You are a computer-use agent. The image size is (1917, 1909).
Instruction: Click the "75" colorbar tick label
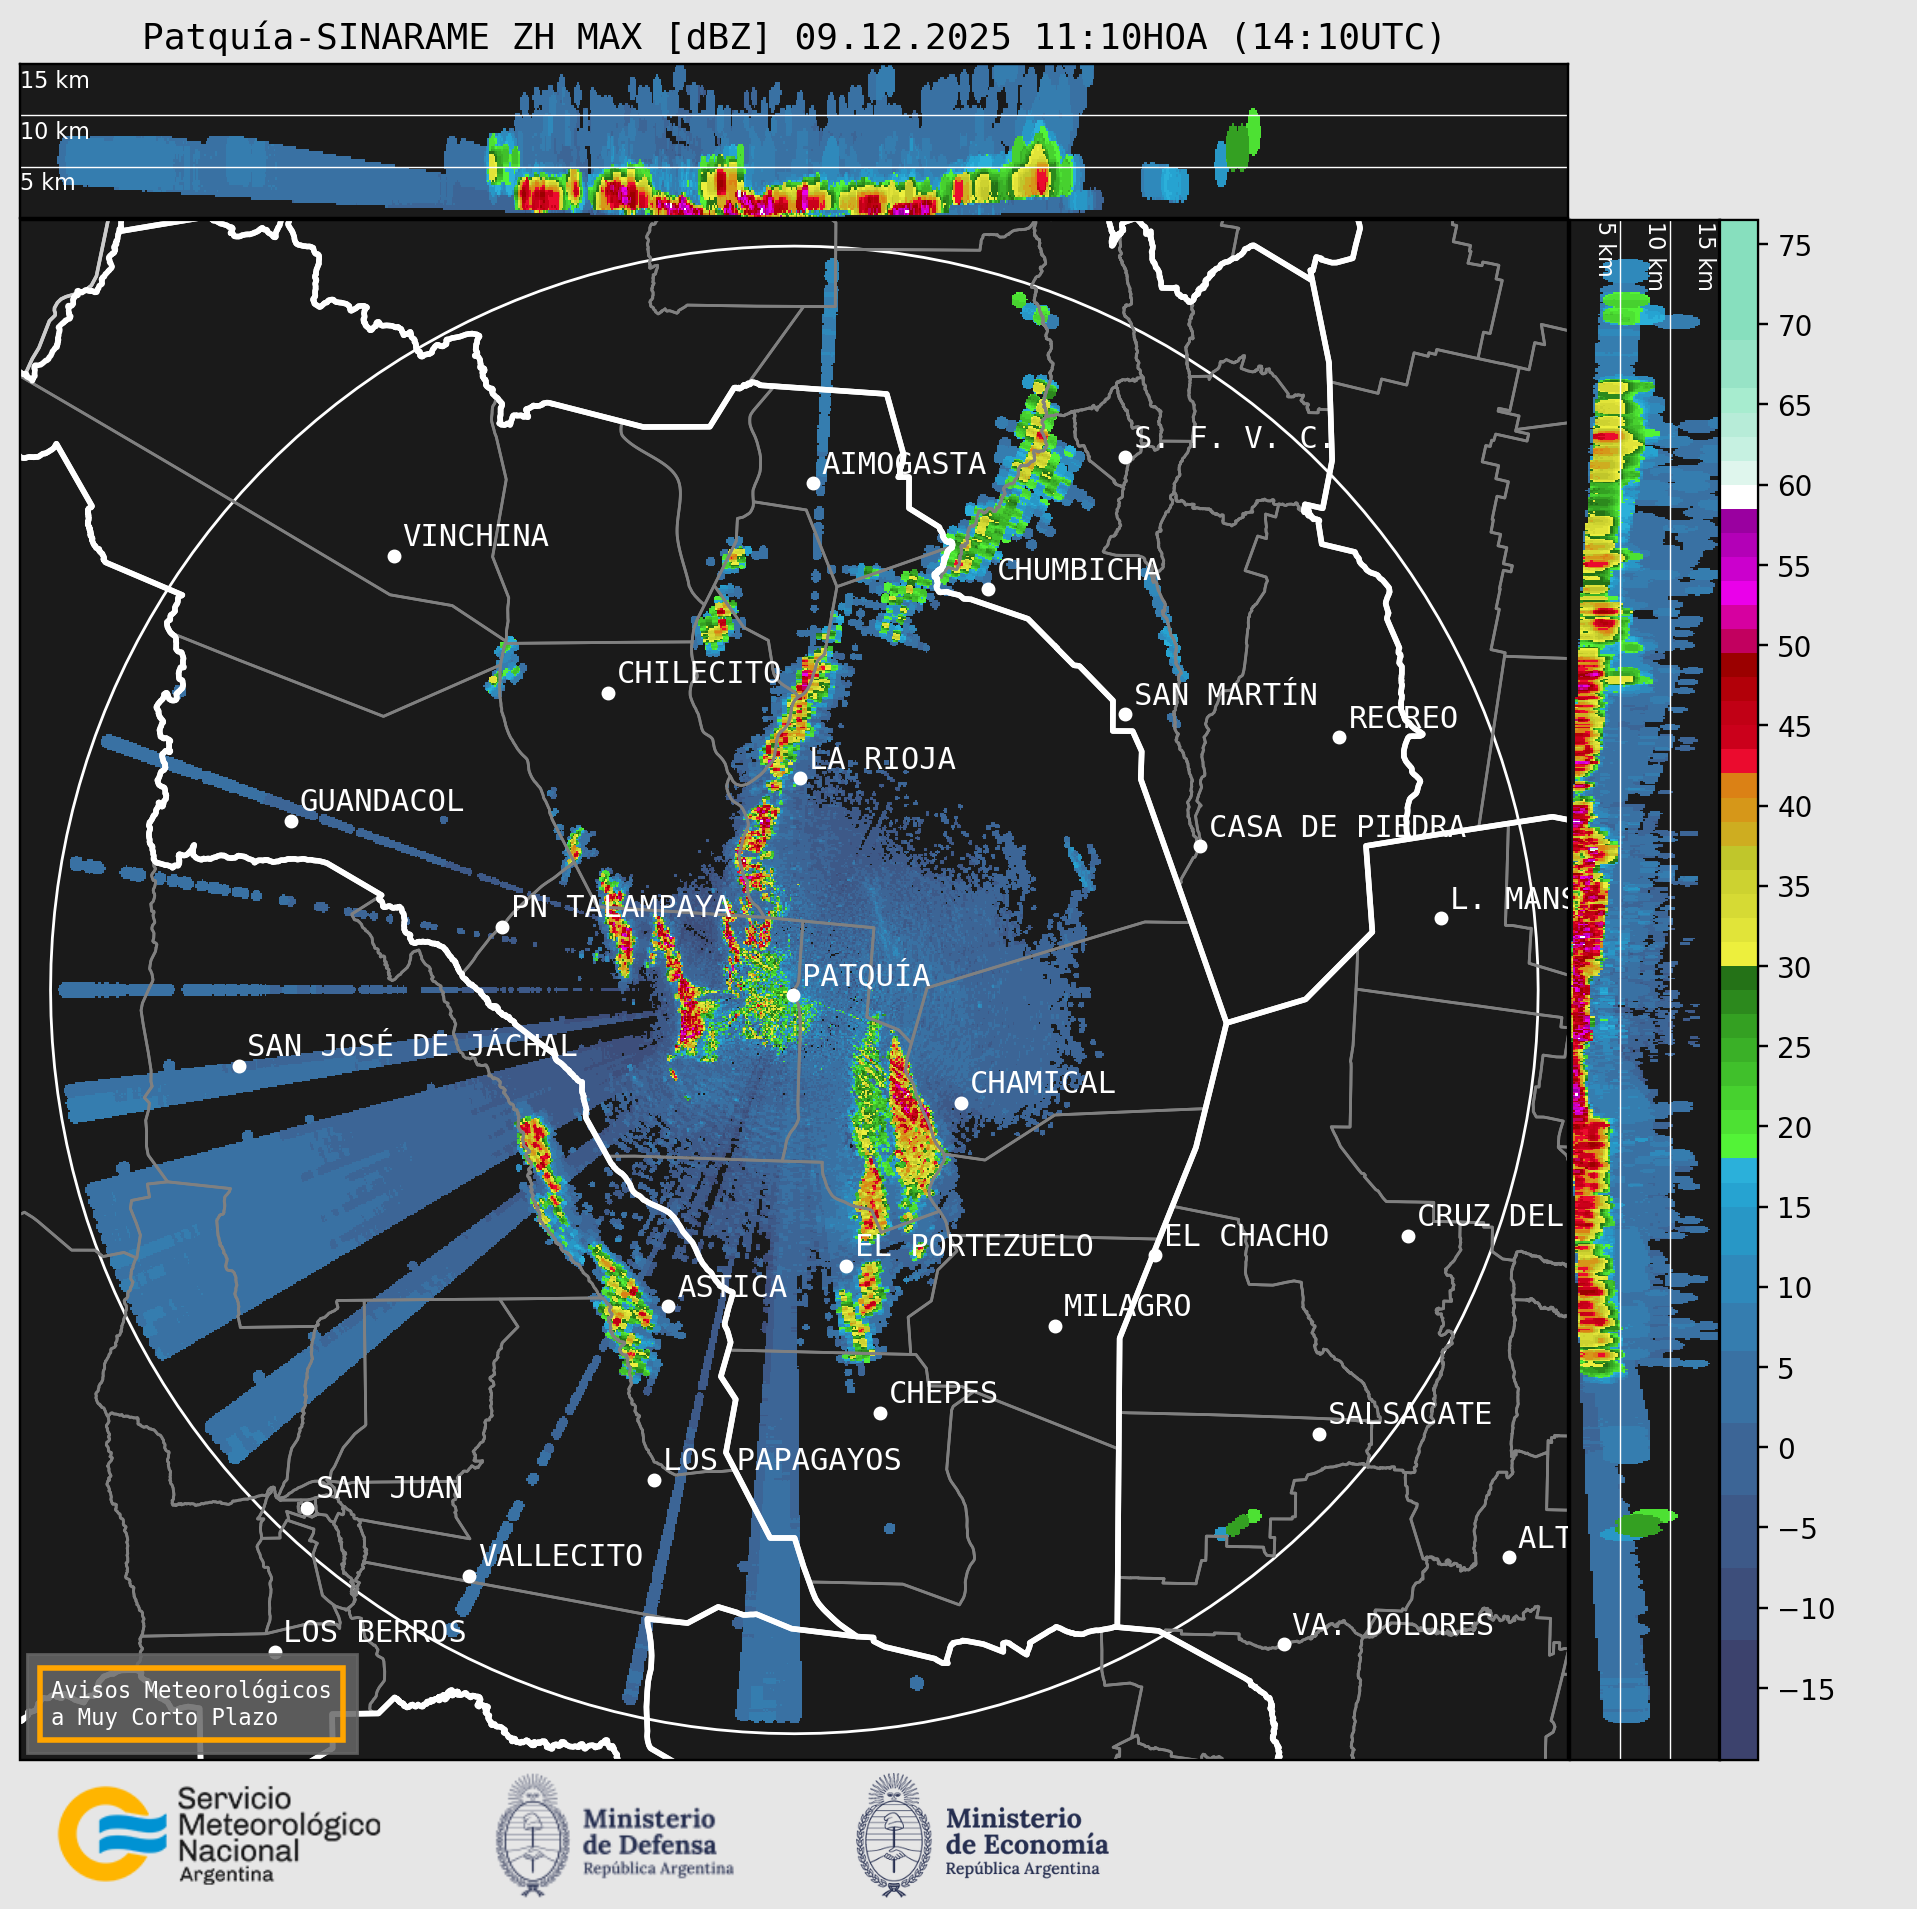pyautogui.click(x=1795, y=246)
